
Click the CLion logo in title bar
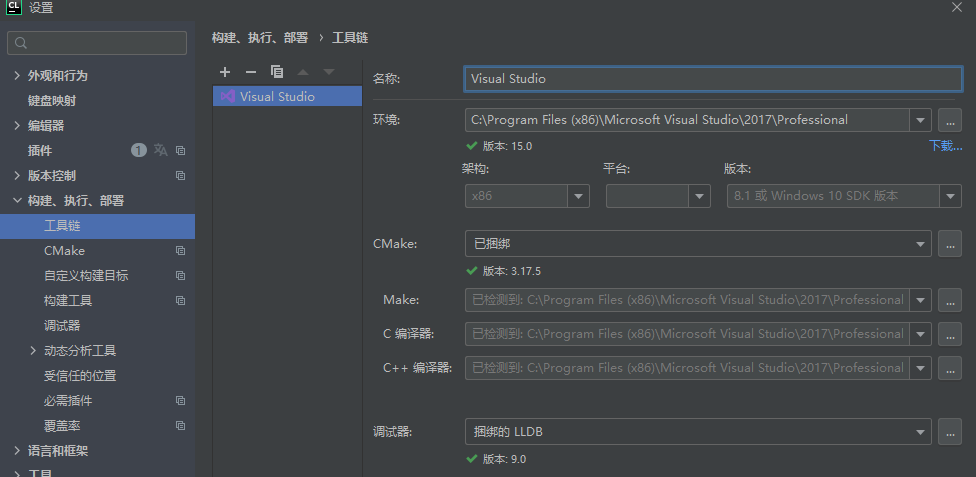(x=14, y=7)
